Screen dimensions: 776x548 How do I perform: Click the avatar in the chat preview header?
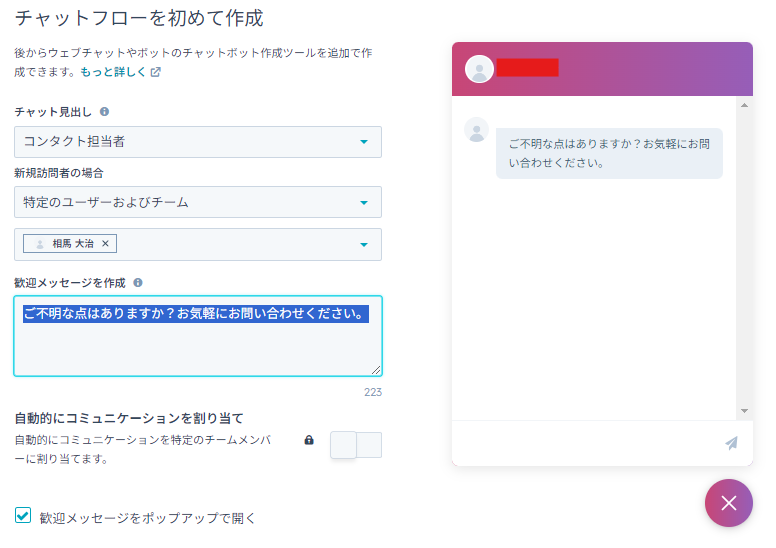click(x=480, y=69)
